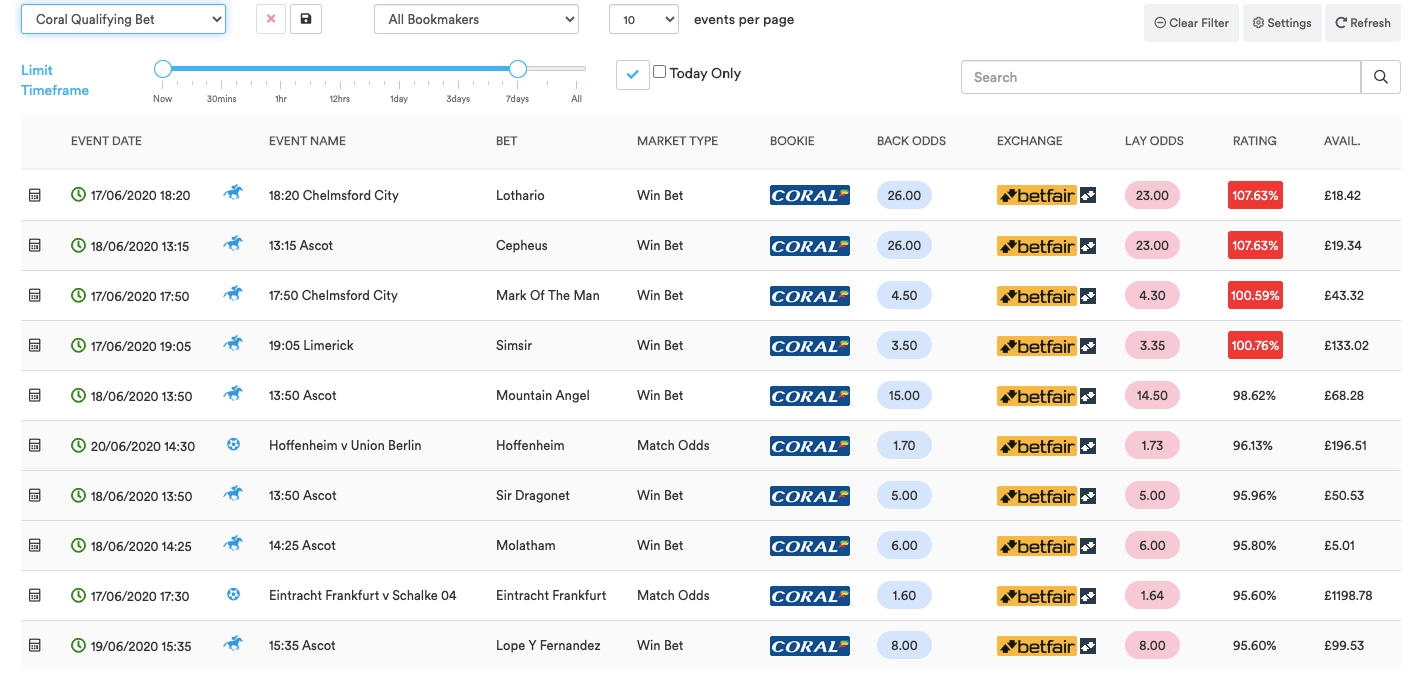Expand the All Bookmakers dropdown
Viewport: 1418px width, 681px height.
tap(476, 19)
